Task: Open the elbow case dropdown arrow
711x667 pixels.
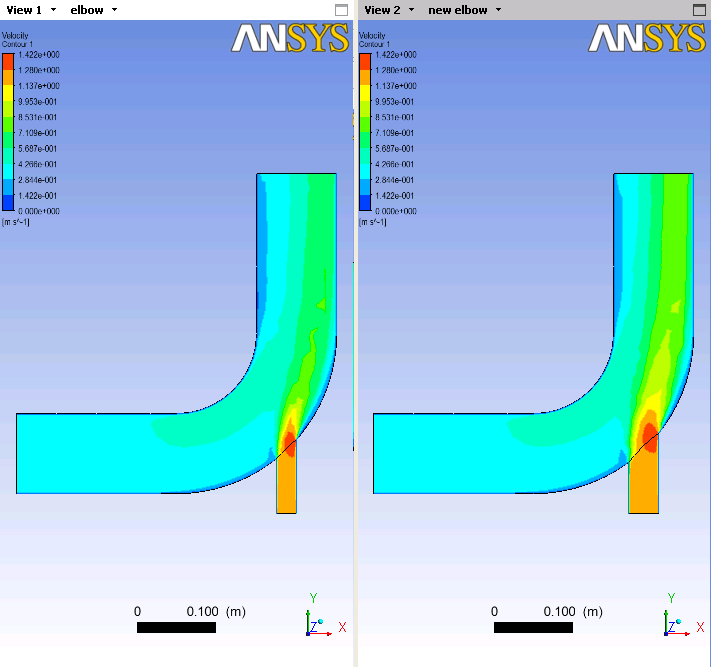Action: click(x=114, y=10)
